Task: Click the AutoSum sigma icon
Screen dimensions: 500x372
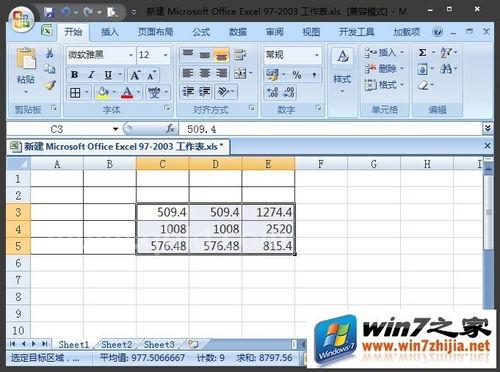Action: coord(422,53)
